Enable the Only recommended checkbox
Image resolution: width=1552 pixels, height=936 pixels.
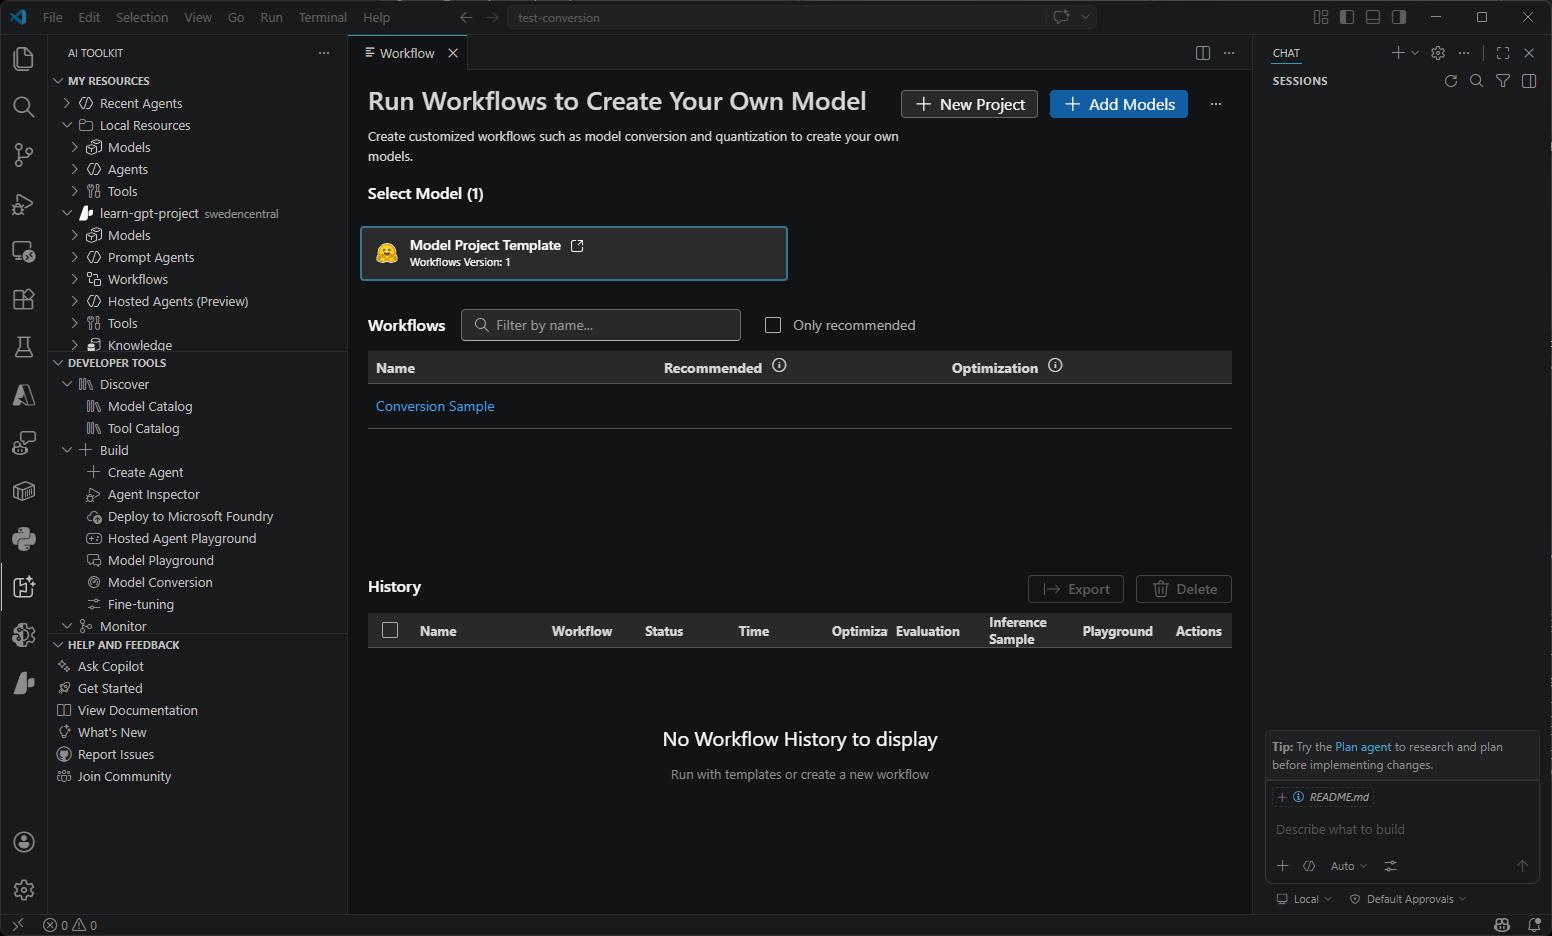(772, 324)
